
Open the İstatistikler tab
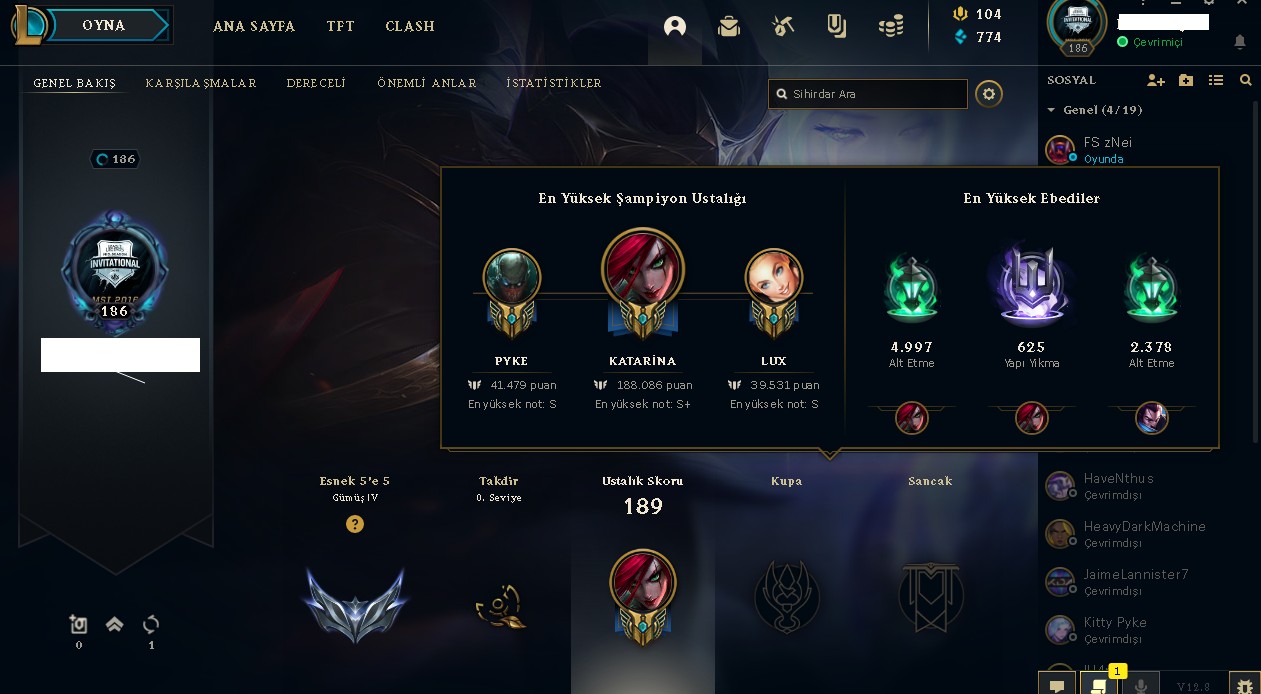point(554,83)
